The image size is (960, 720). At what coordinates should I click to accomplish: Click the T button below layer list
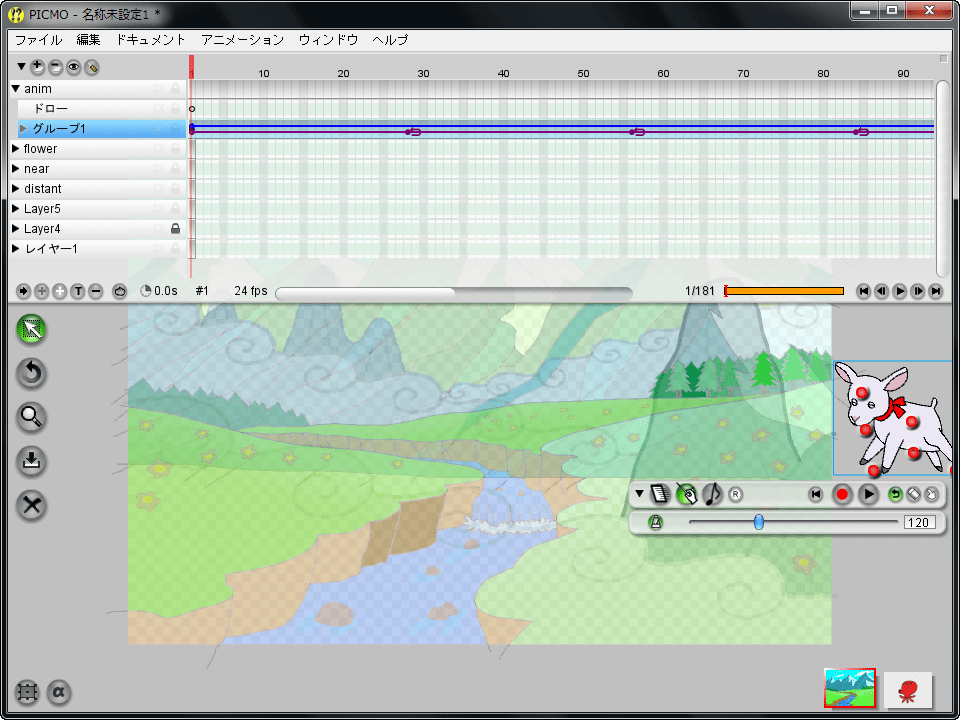click(x=78, y=291)
